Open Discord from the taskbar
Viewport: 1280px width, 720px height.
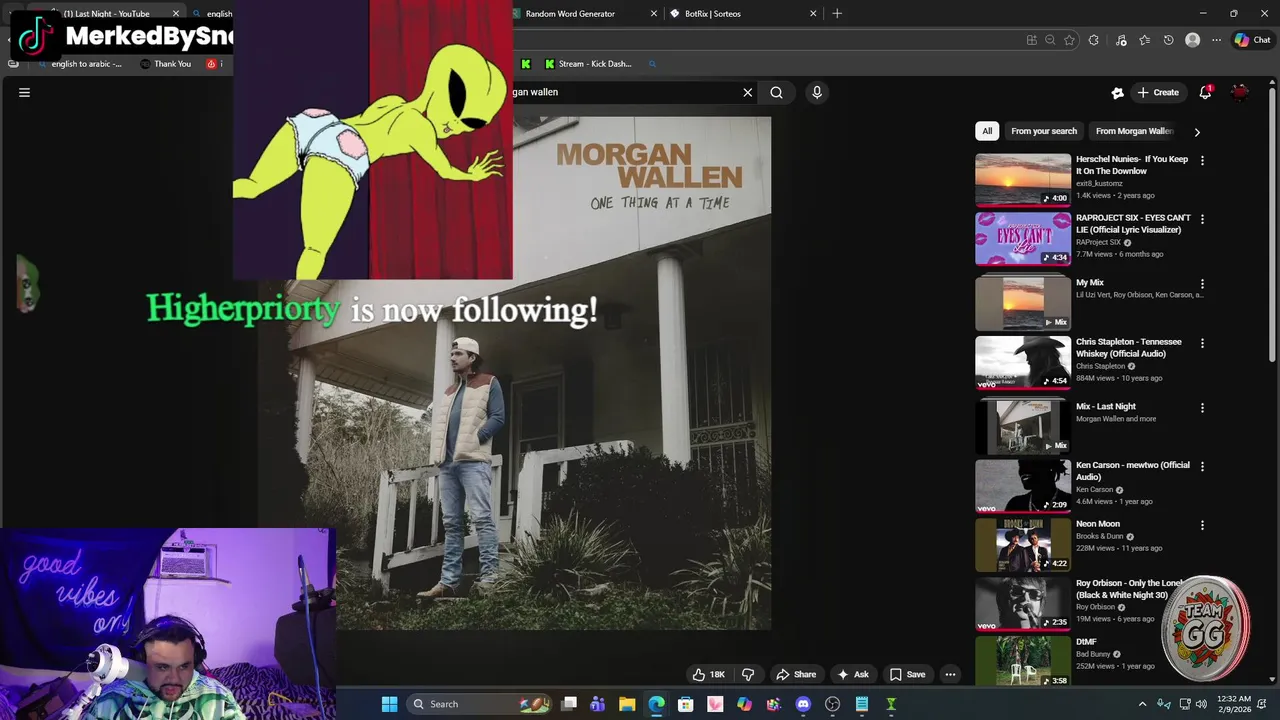(803, 704)
